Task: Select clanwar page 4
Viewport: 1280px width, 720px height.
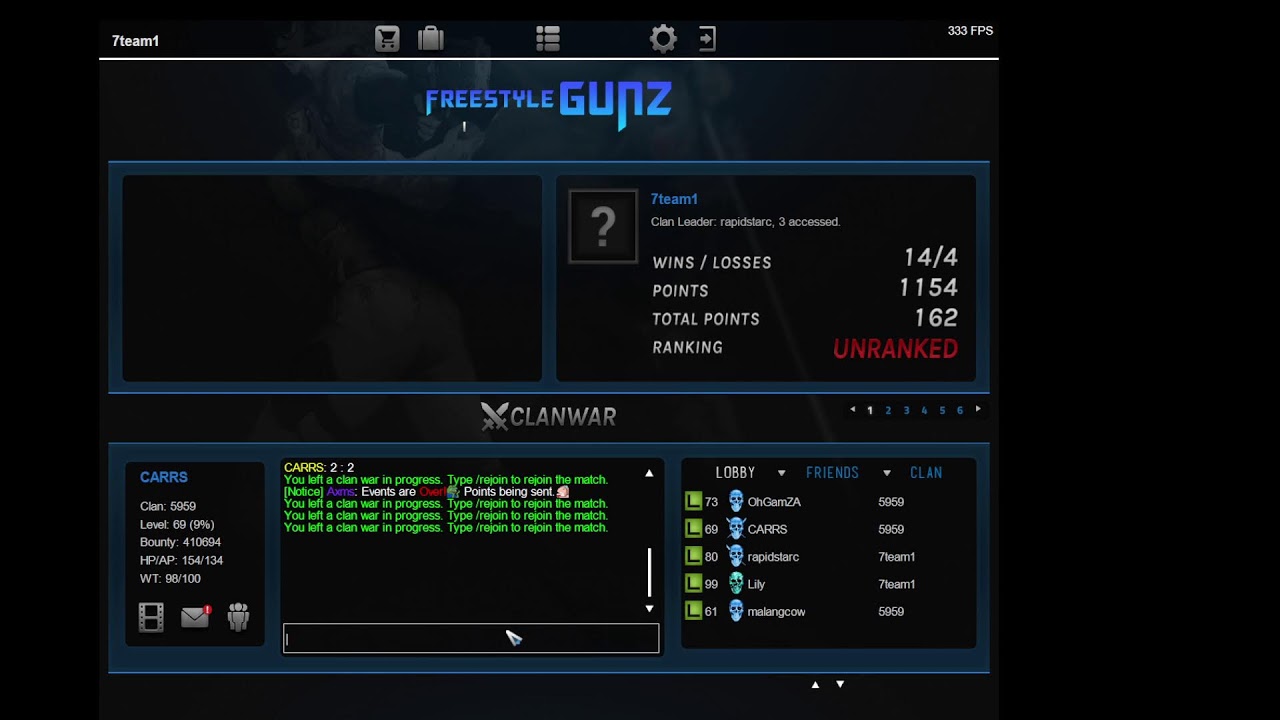Action: tap(924, 410)
